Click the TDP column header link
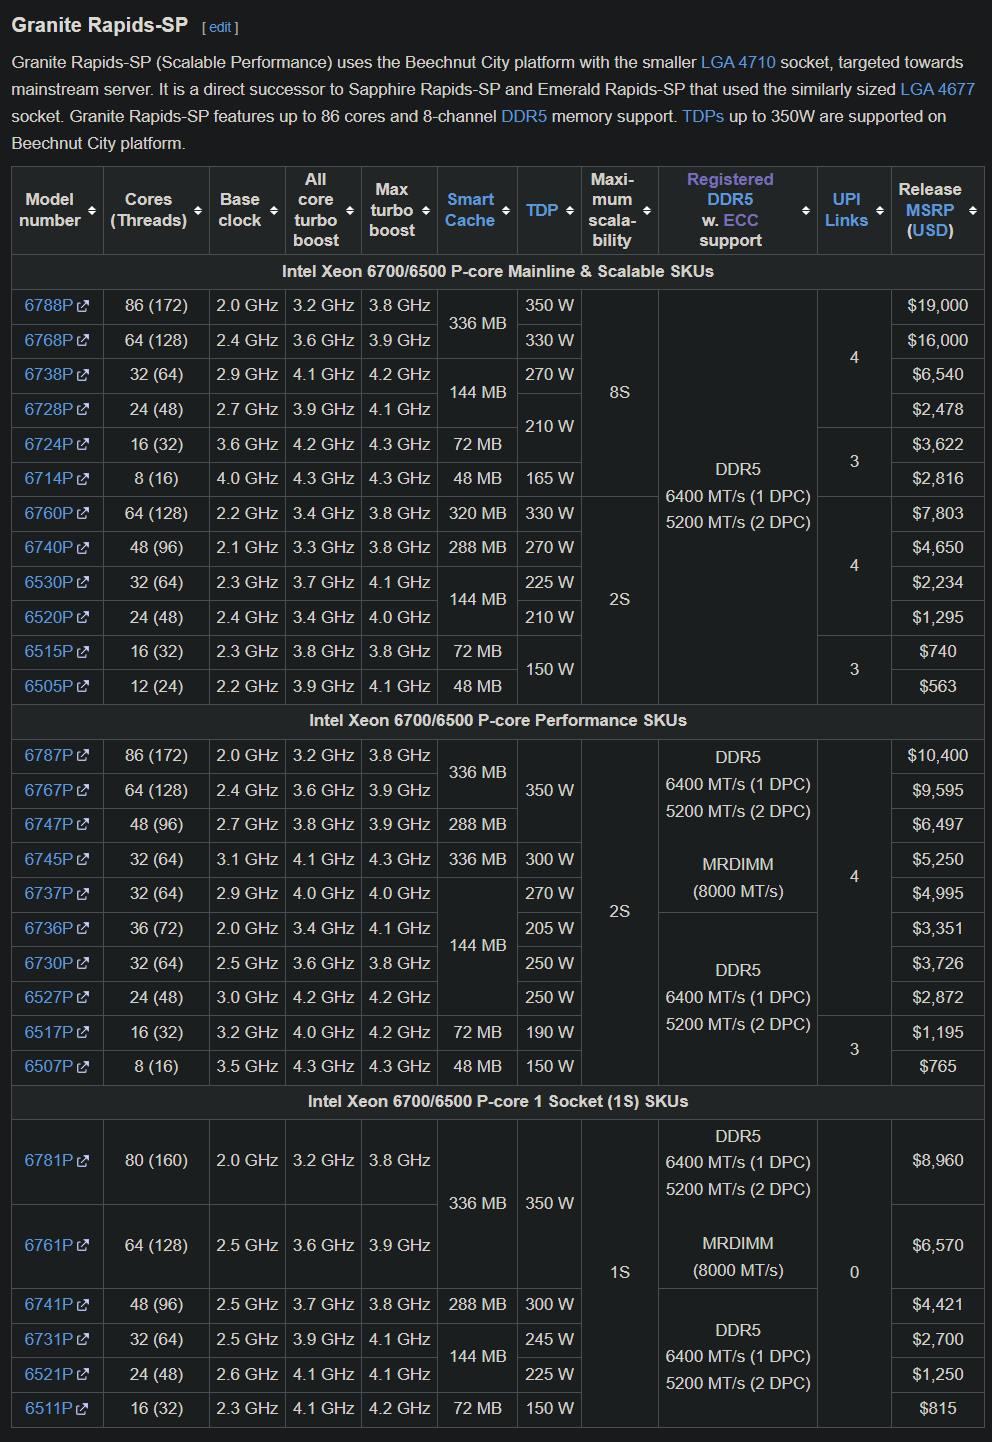Screen dimensions: 992x1442 click(542, 210)
